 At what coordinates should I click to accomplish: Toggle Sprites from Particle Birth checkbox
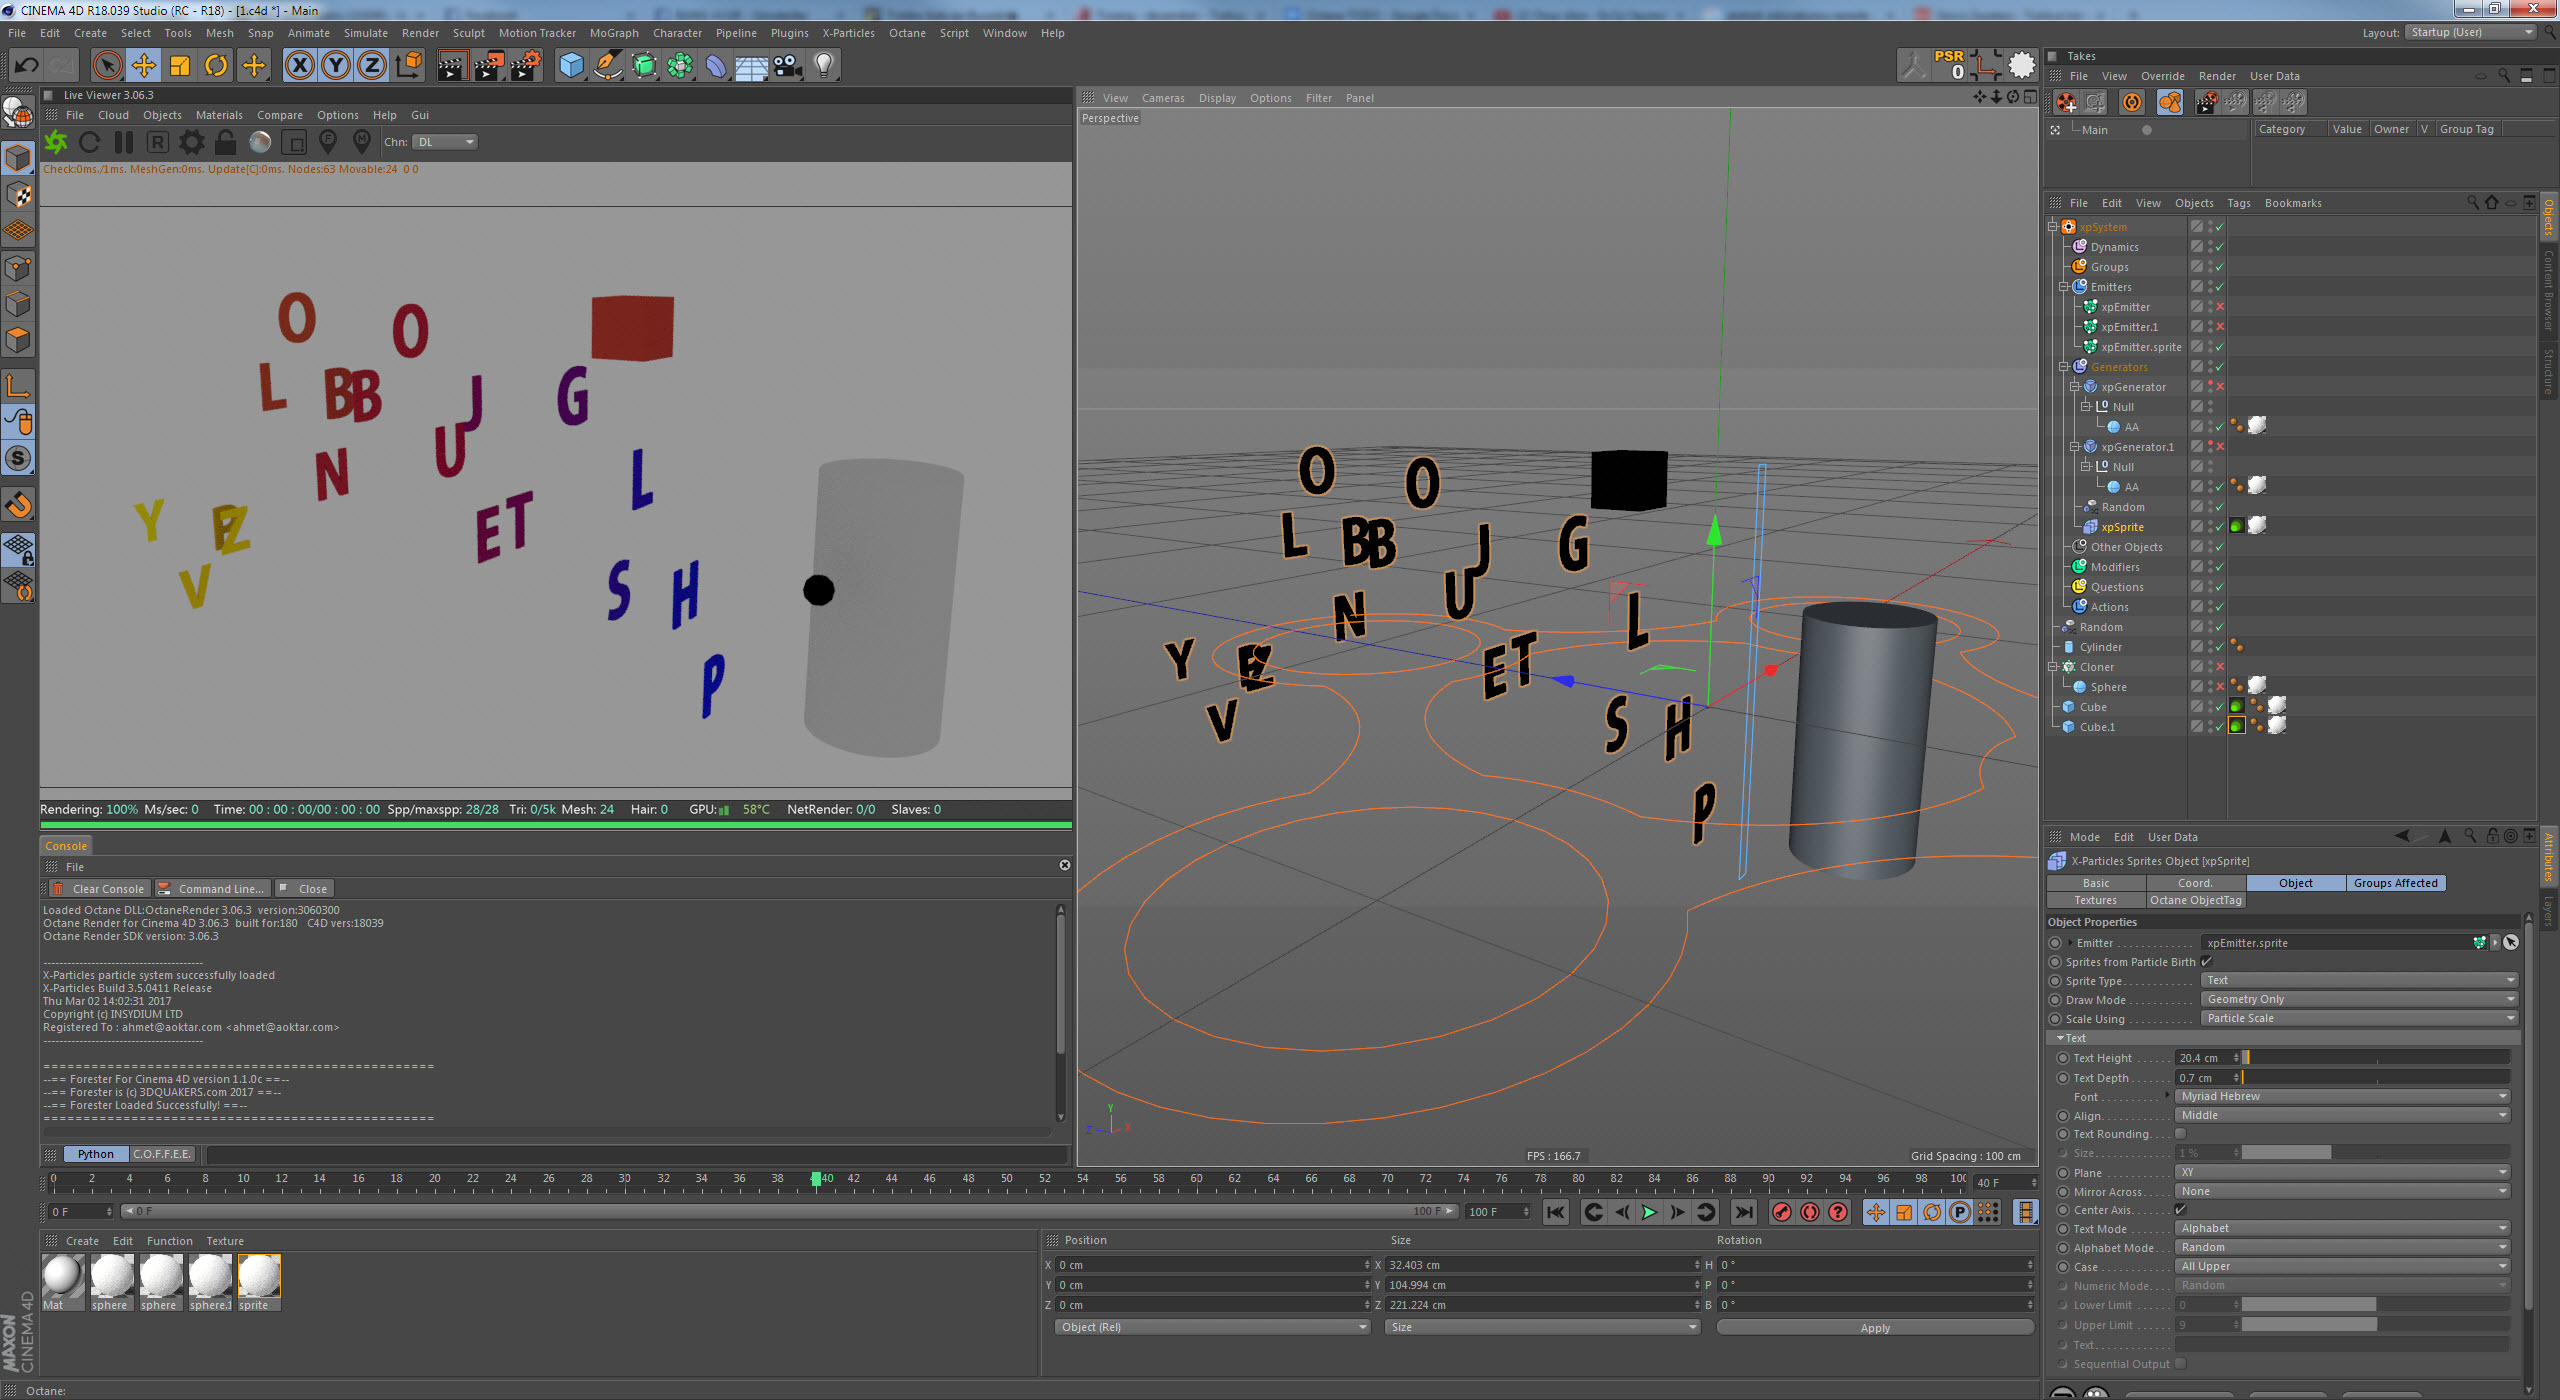[2206, 962]
